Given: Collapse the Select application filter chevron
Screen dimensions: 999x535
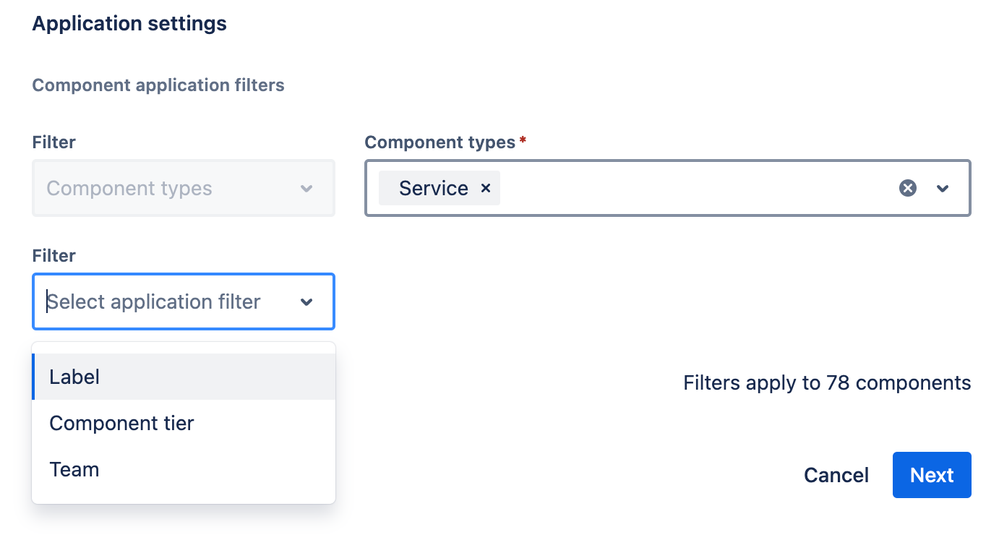Looking at the screenshot, I should click(307, 302).
